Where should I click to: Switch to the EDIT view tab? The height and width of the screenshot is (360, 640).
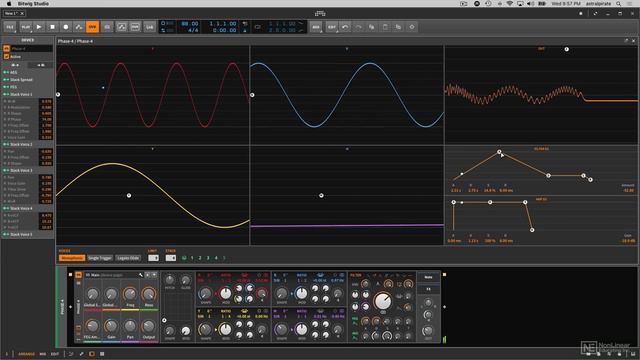[x=55, y=354]
